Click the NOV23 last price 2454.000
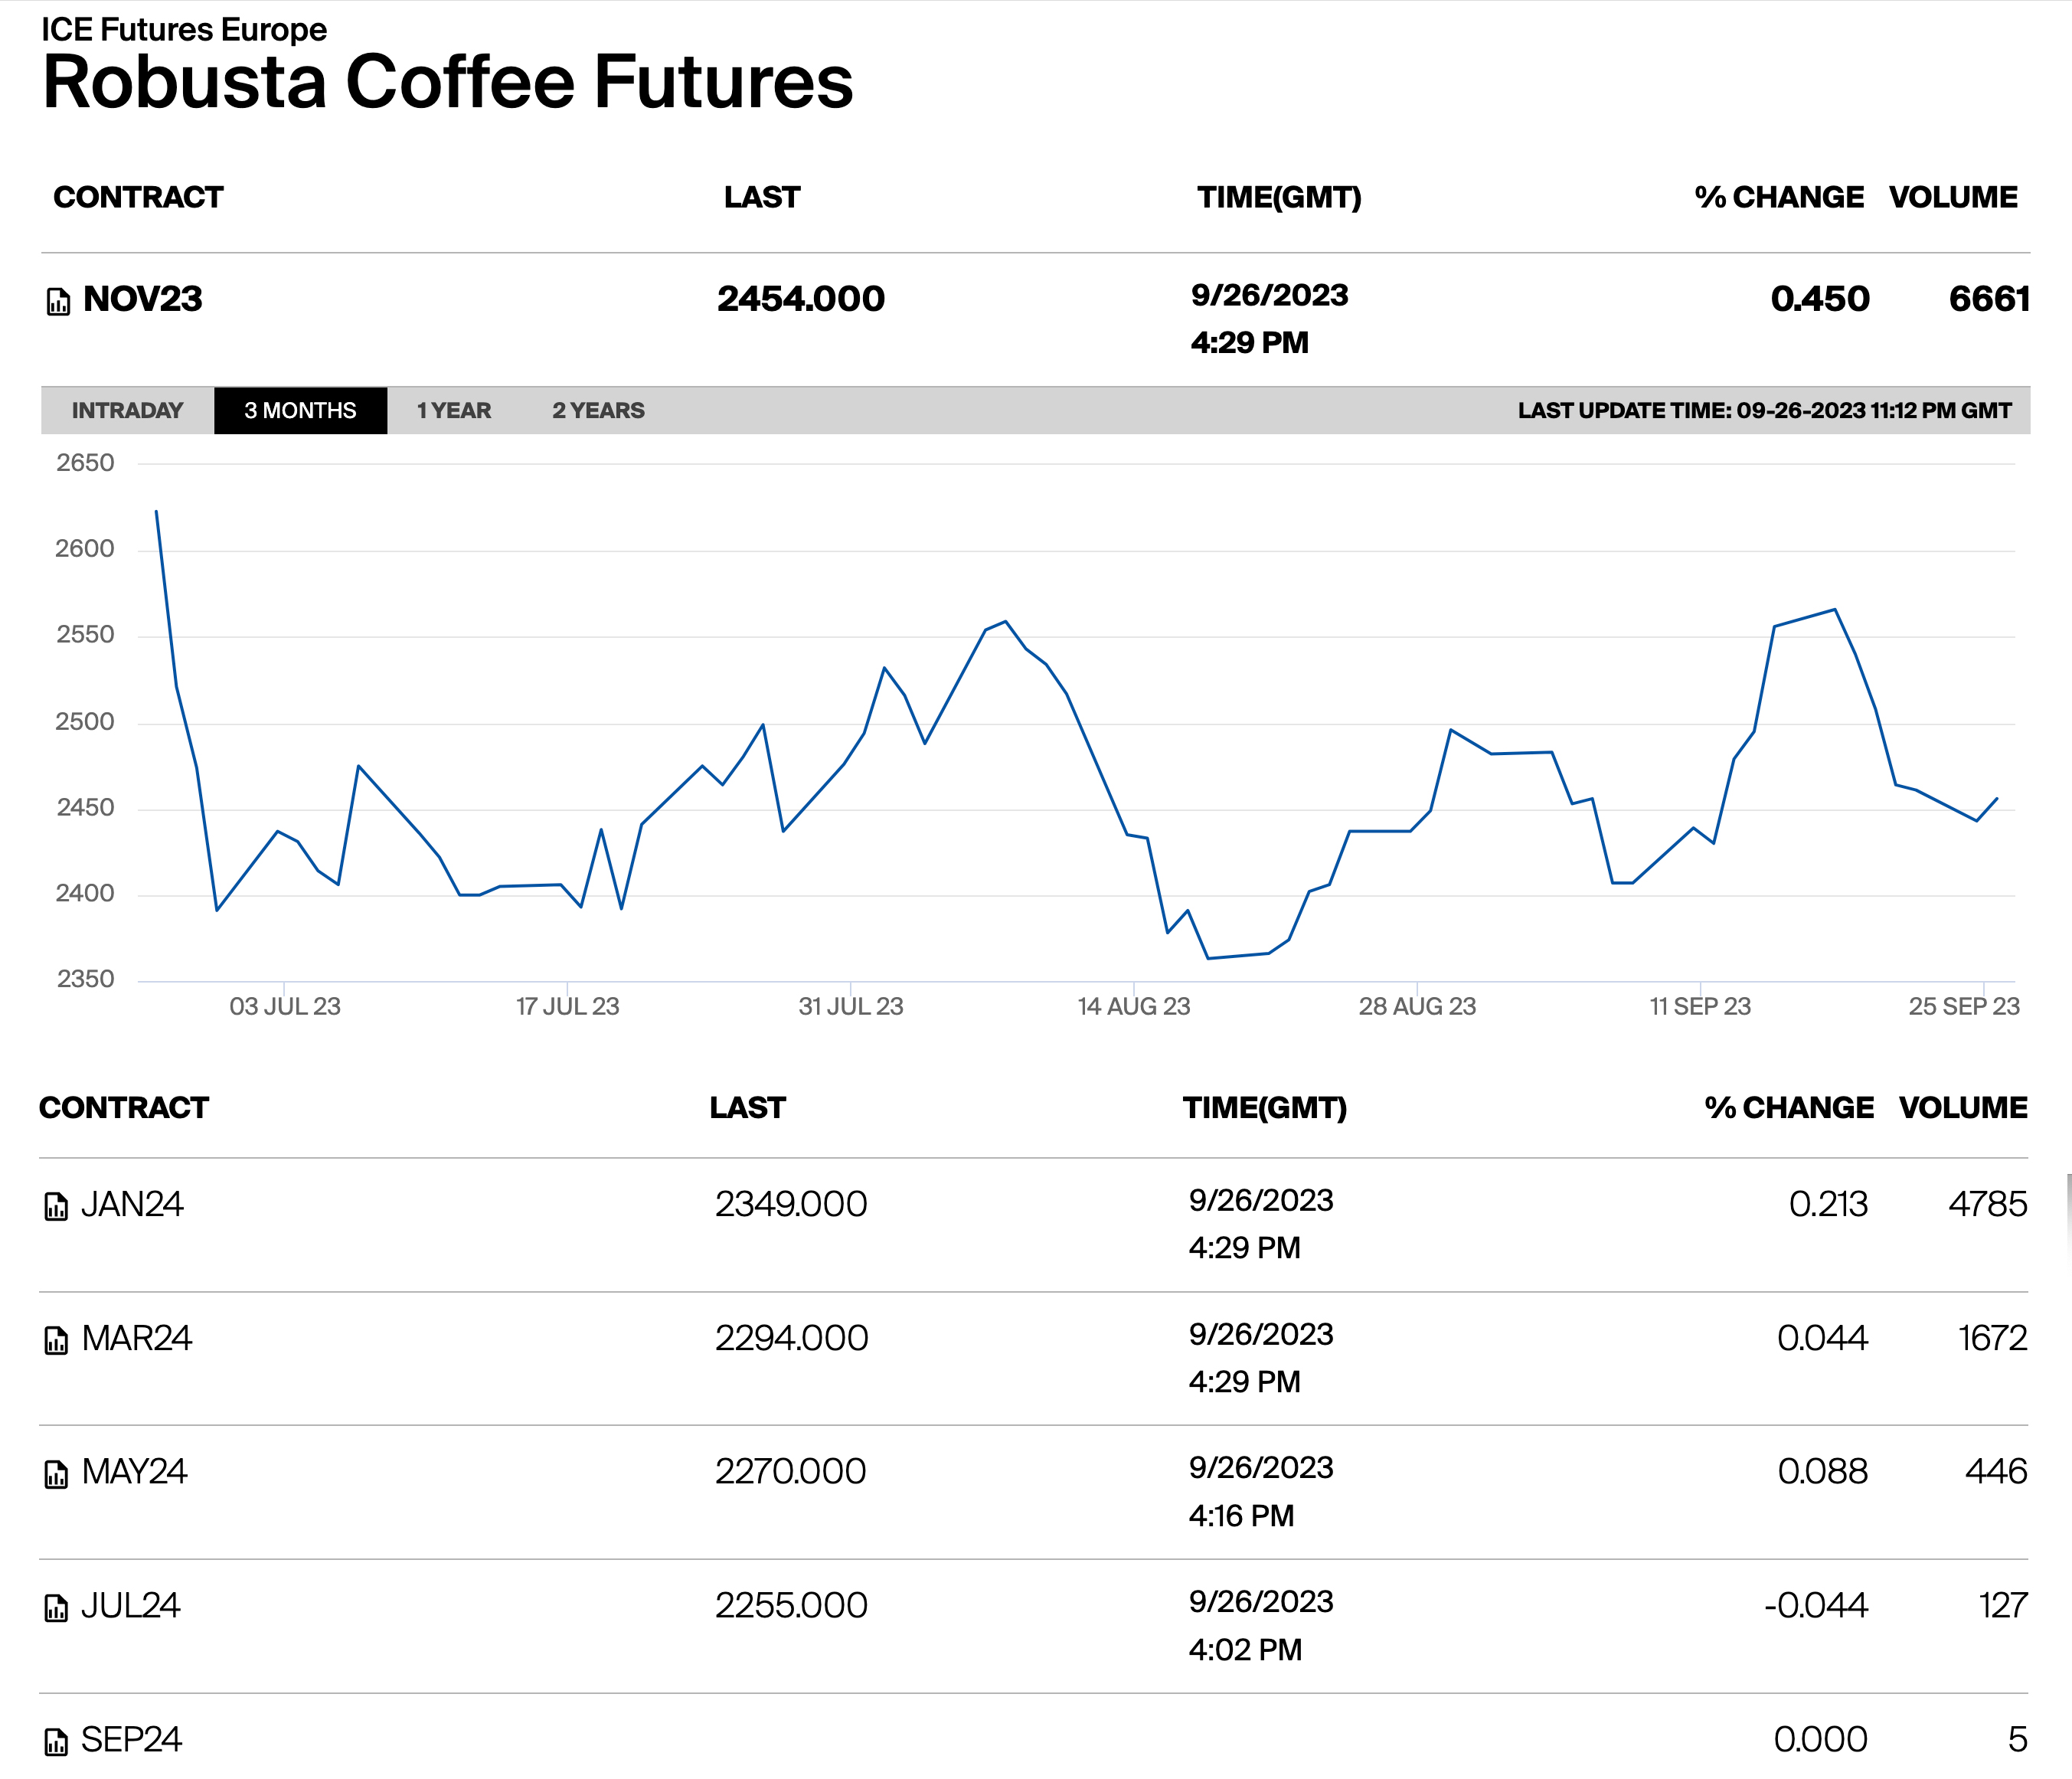2072x1779 pixels. (x=801, y=299)
